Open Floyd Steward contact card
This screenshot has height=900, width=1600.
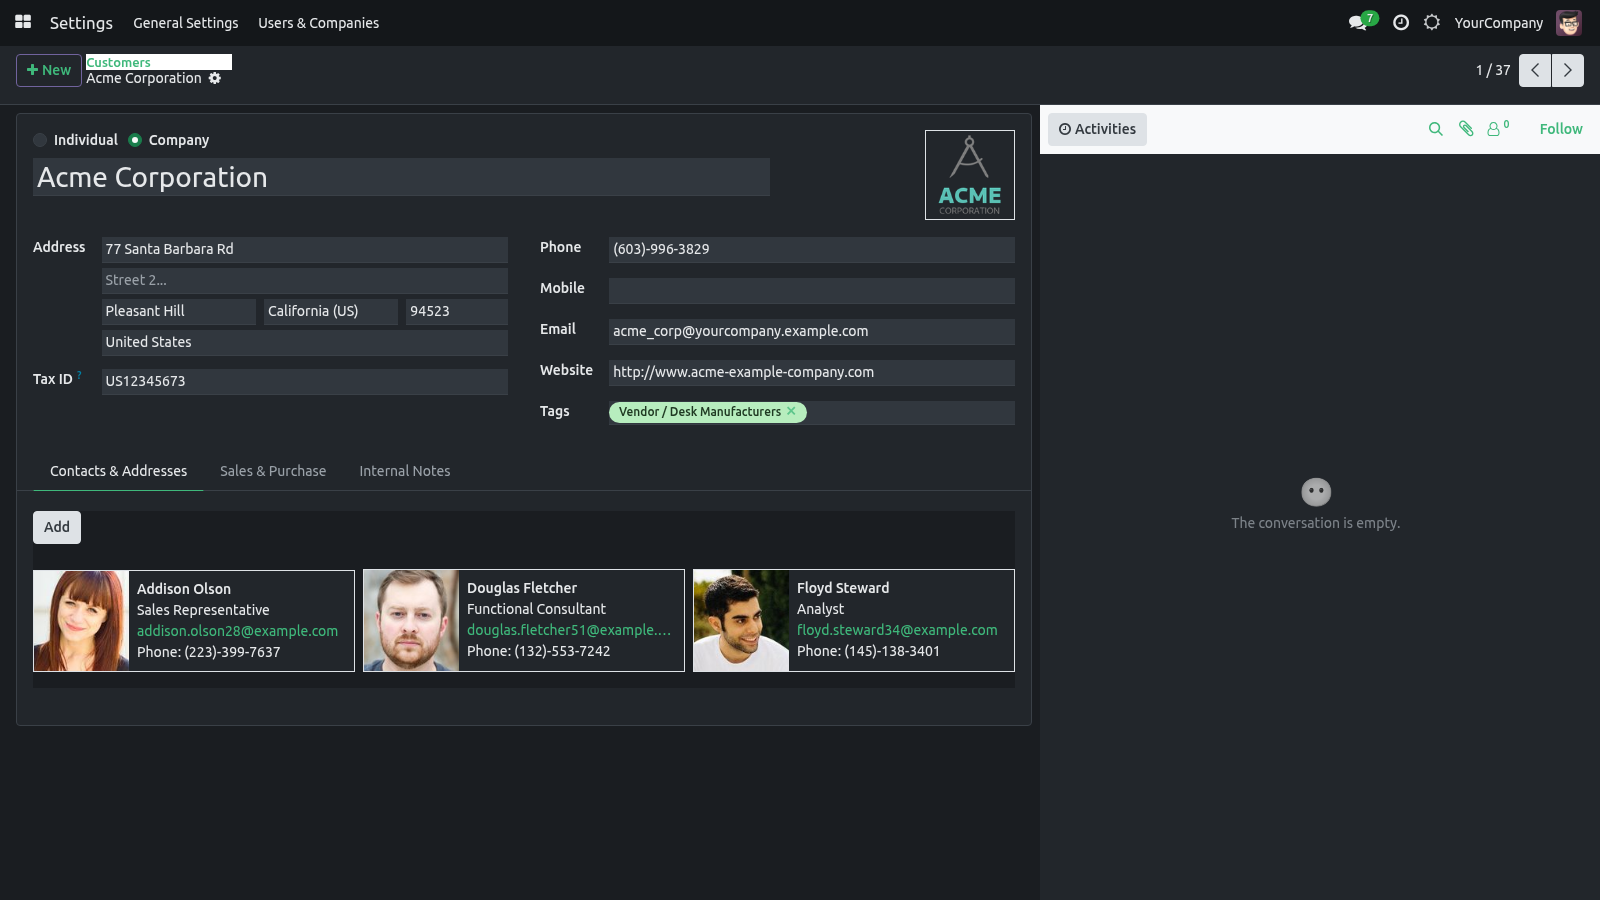(x=854, y=620)
